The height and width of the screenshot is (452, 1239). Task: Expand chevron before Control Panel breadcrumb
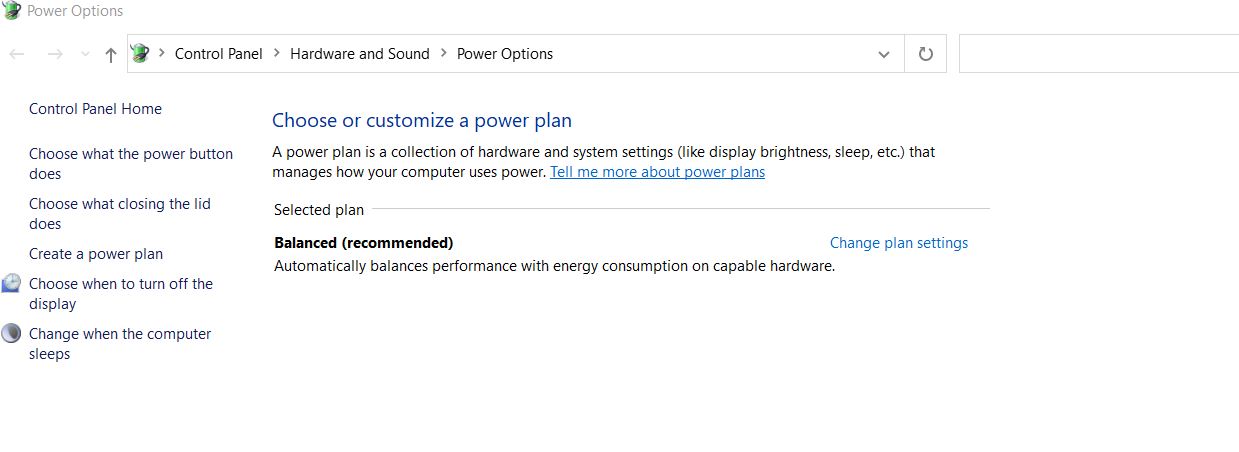click(162, 54)
